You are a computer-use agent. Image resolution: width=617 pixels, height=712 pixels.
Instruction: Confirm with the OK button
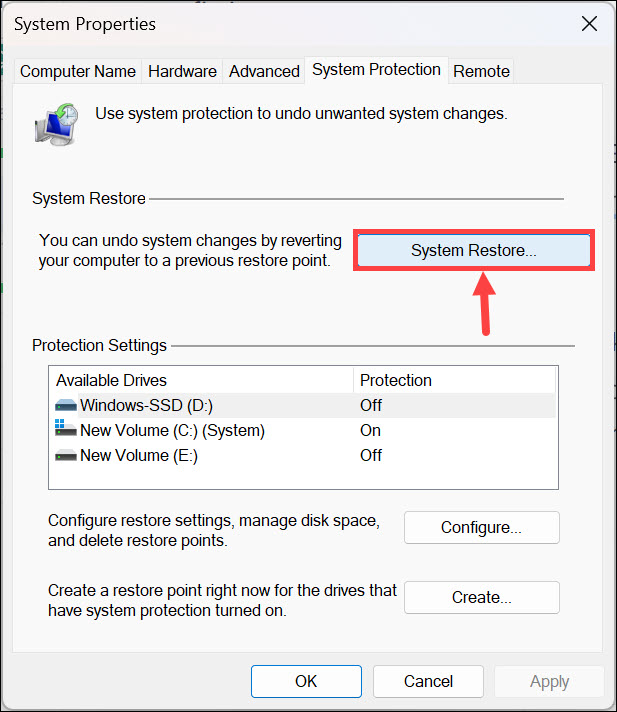point(306,681)
